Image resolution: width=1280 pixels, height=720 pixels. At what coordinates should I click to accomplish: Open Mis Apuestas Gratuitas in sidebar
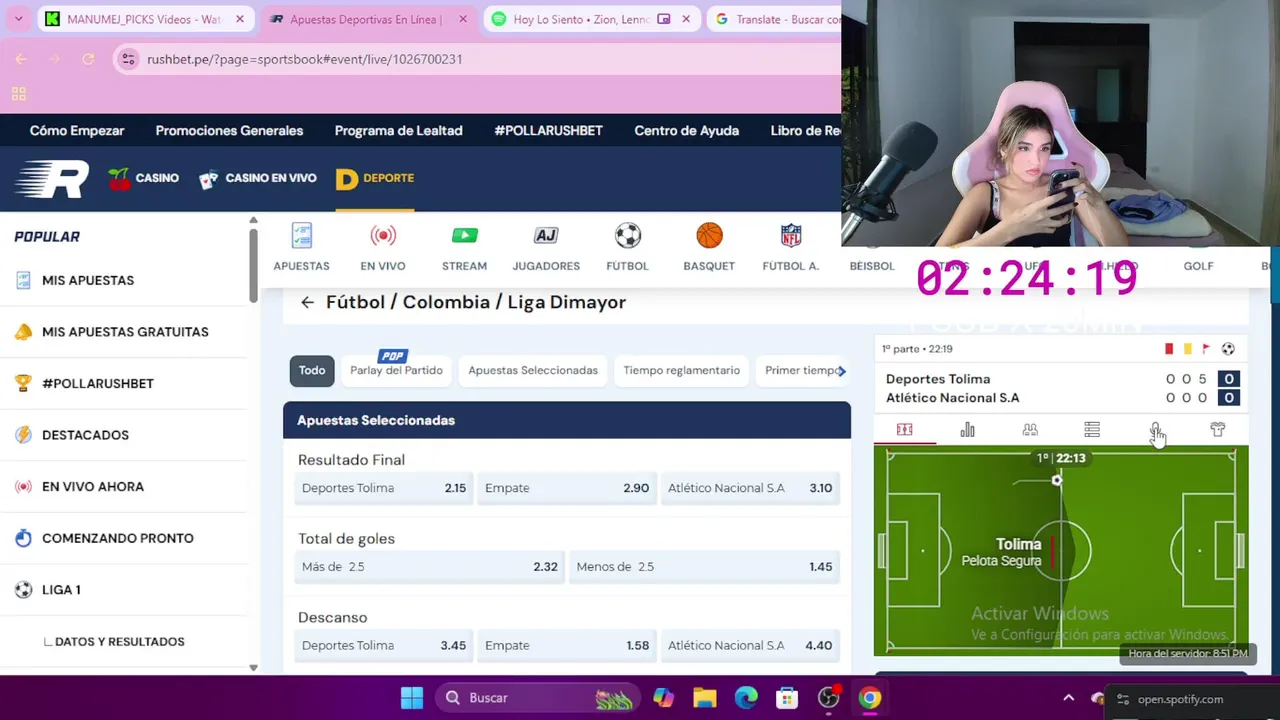point(125,332)
